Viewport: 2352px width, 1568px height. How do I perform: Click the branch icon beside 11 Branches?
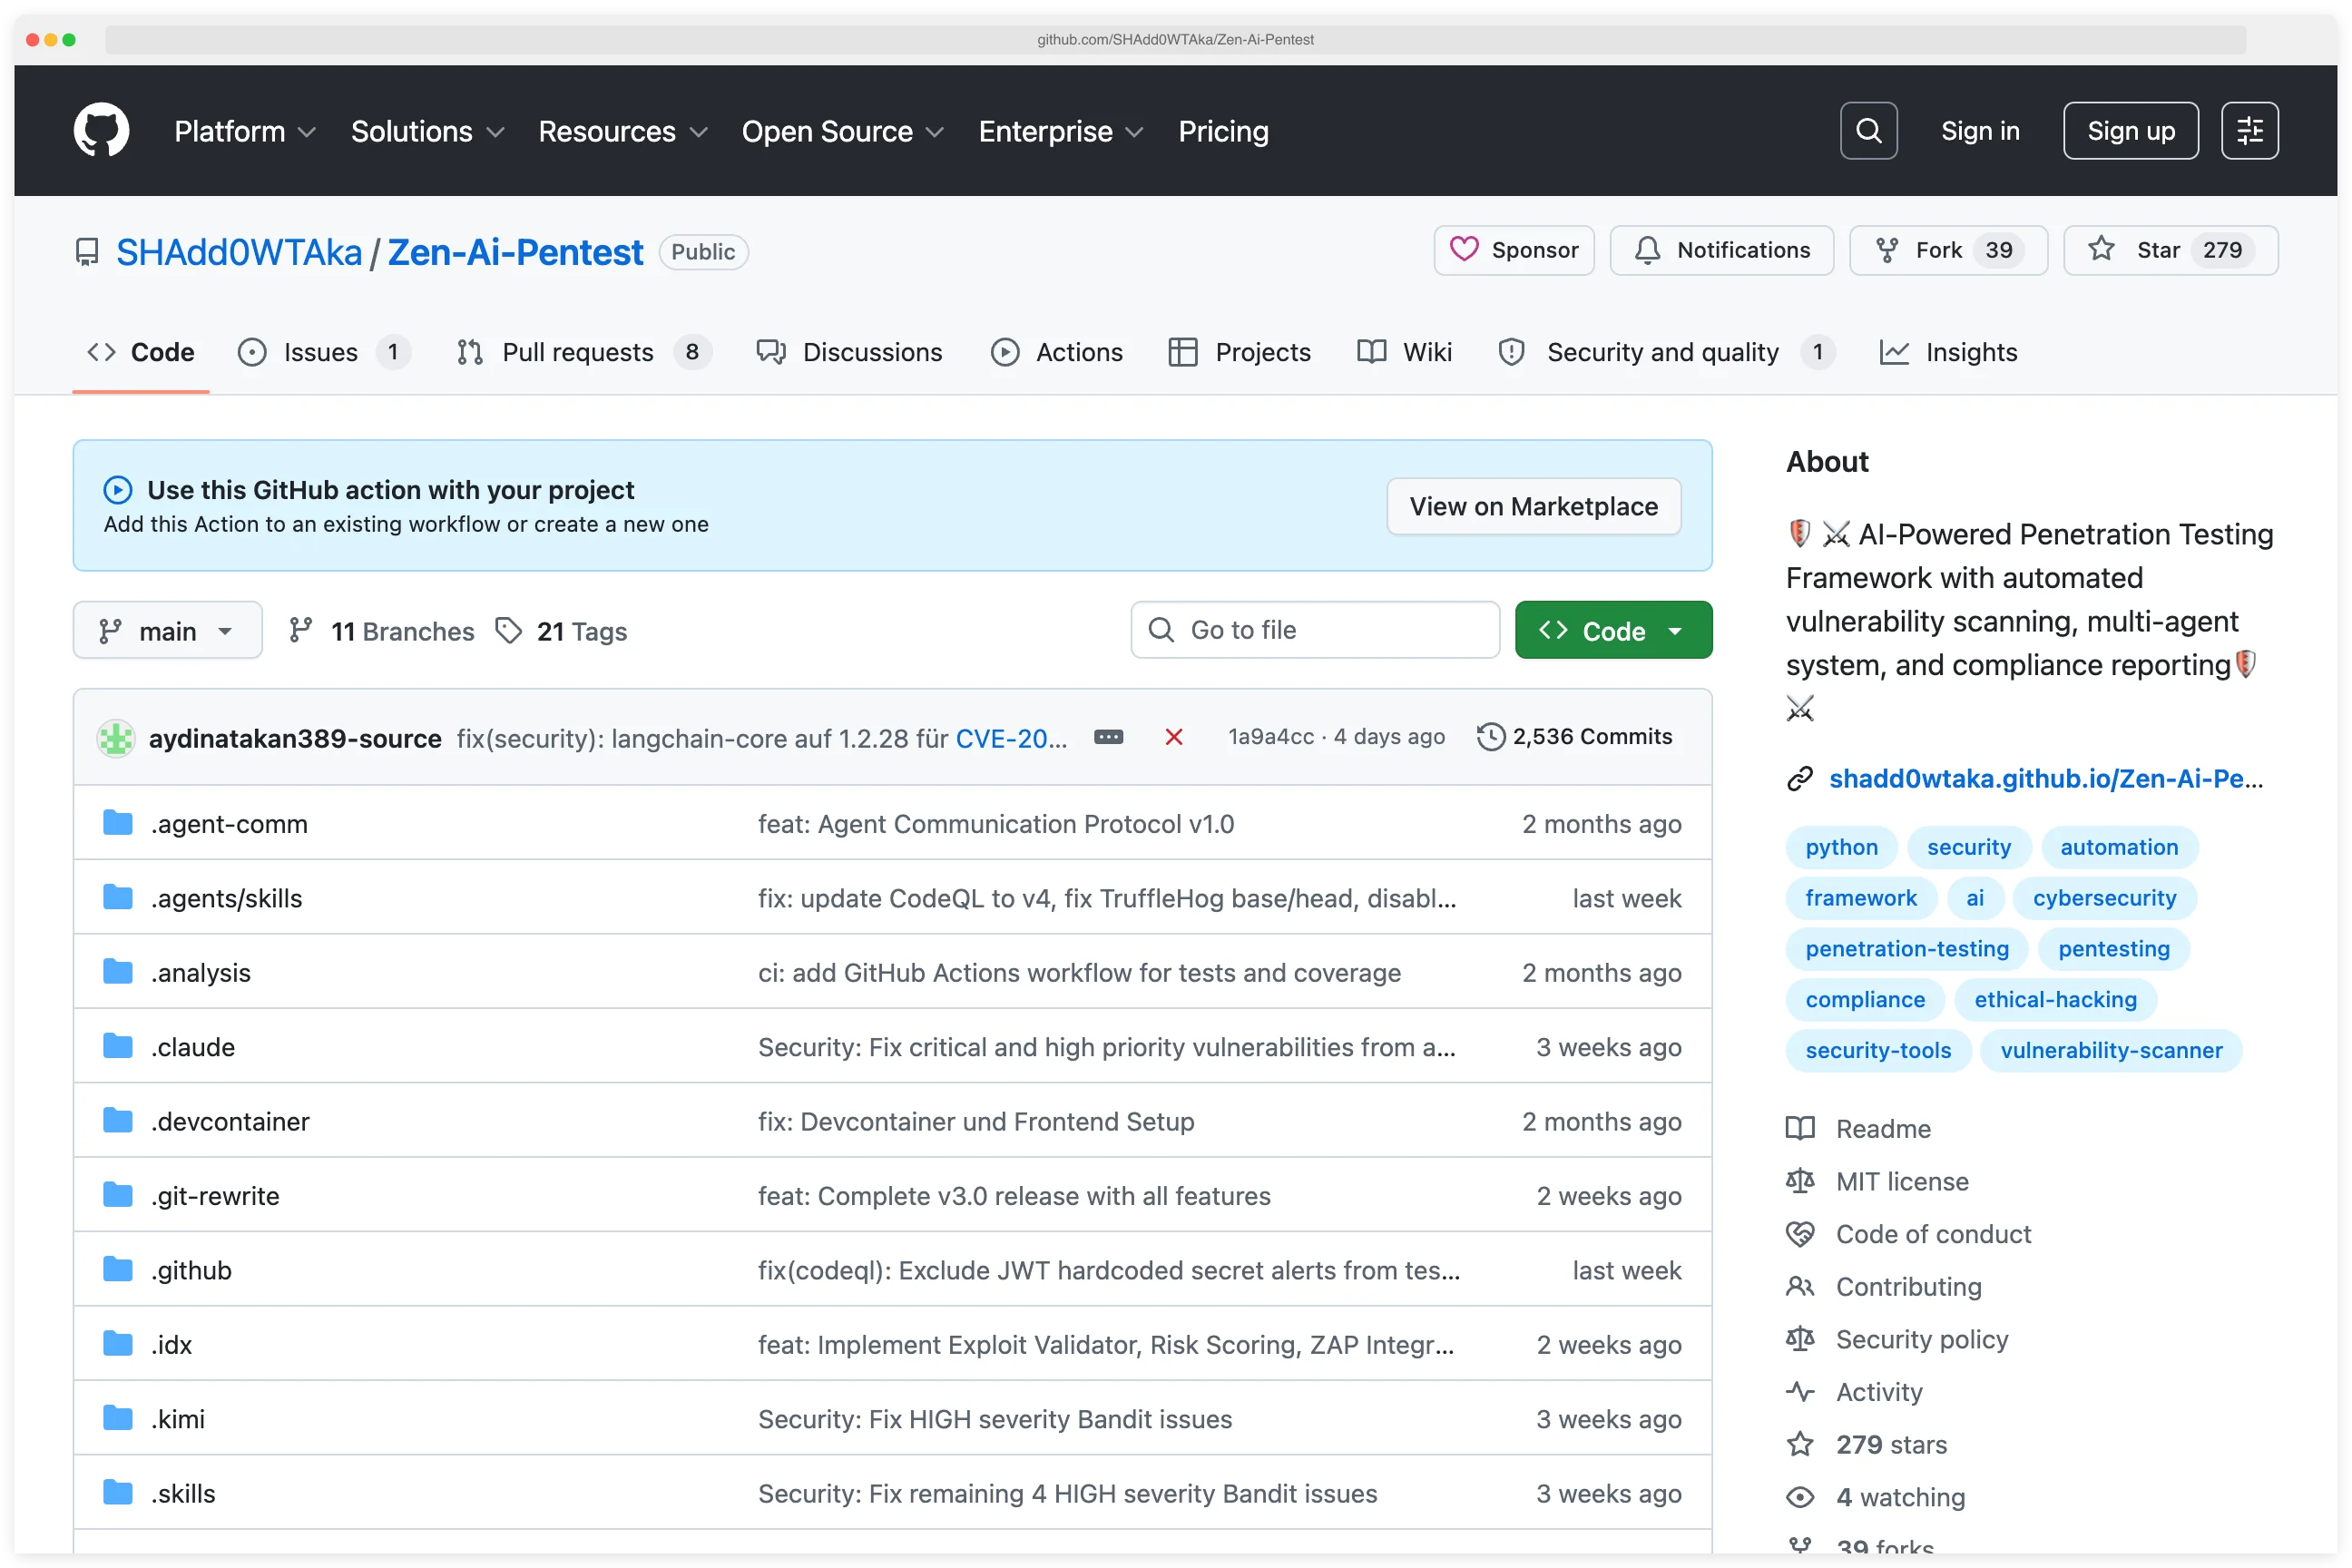pyautogui.click(x=300, y=630)
